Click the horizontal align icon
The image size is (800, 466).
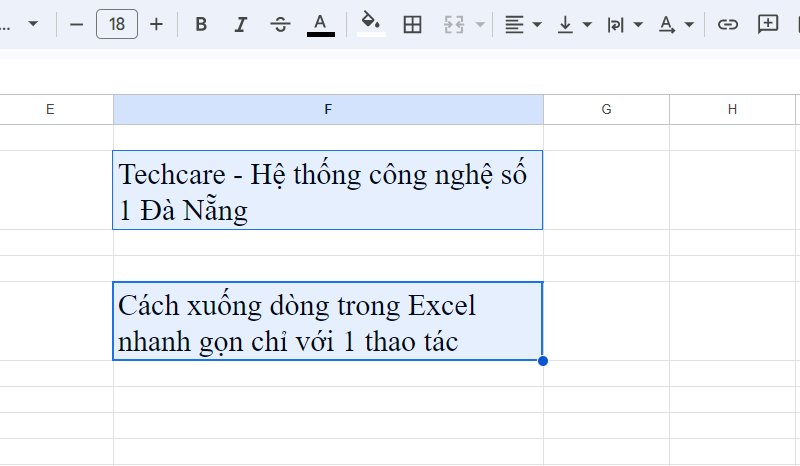pos(514,24)
